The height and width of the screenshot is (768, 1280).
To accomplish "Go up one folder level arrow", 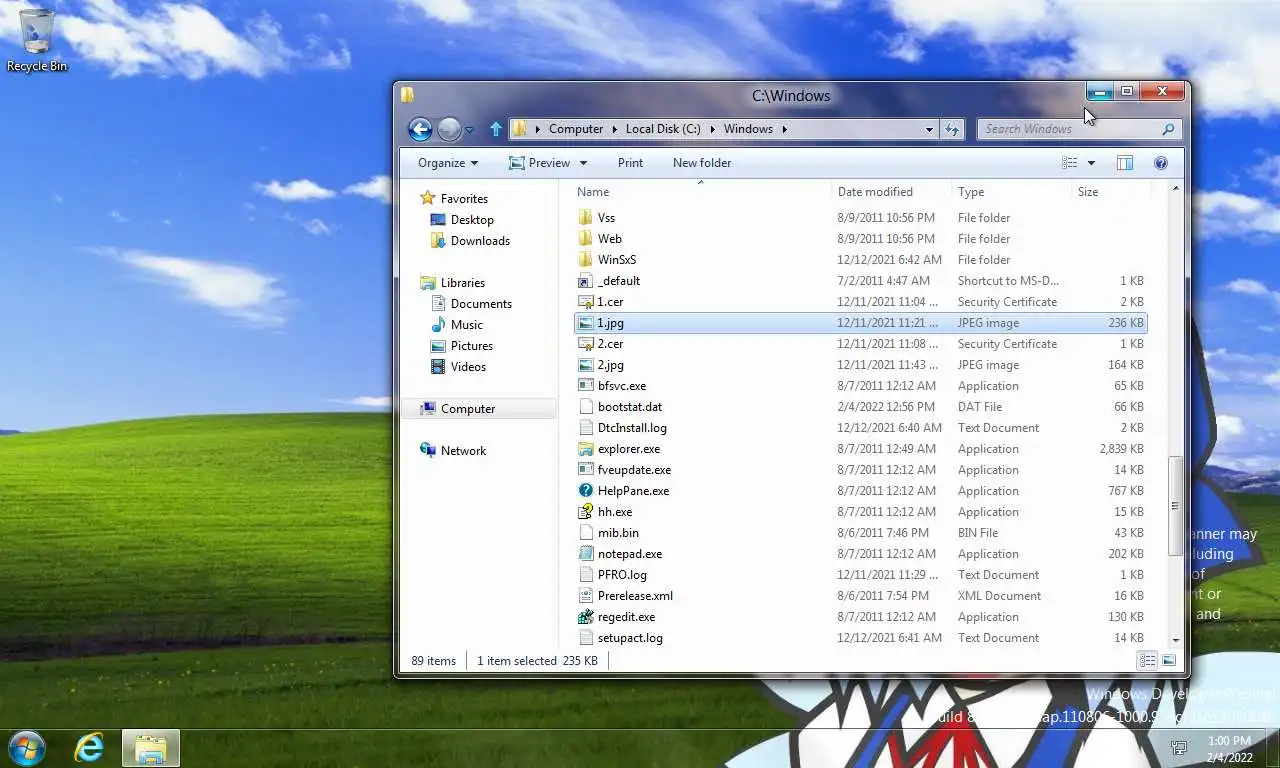I will point(496,129).
